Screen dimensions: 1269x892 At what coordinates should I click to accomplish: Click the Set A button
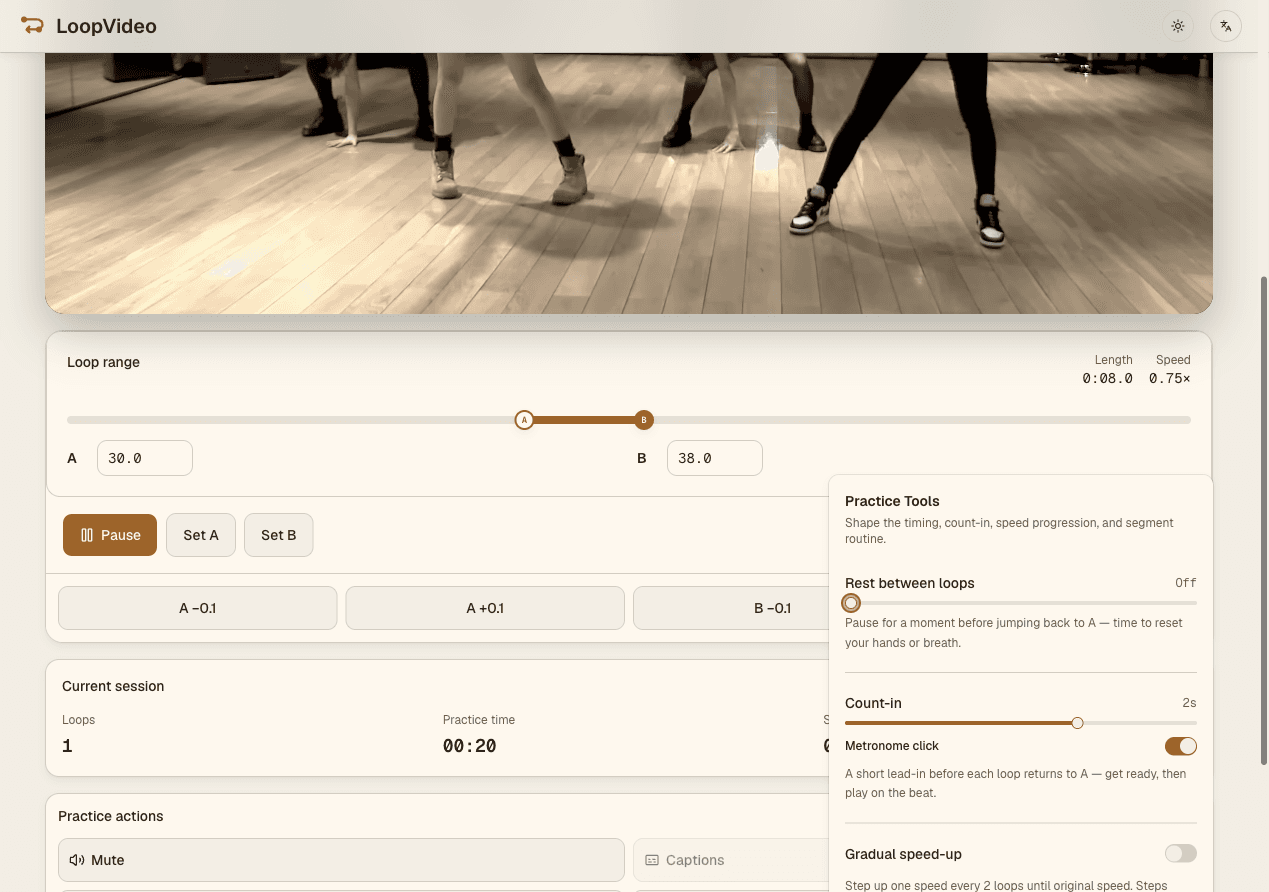201,535
